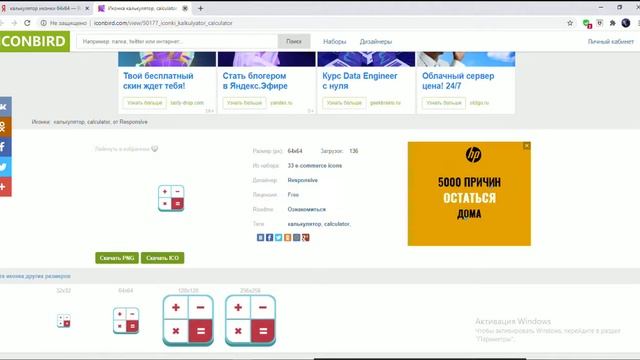
Task: Switch to the Yandex search tab
Action: [x=45, y=8]
